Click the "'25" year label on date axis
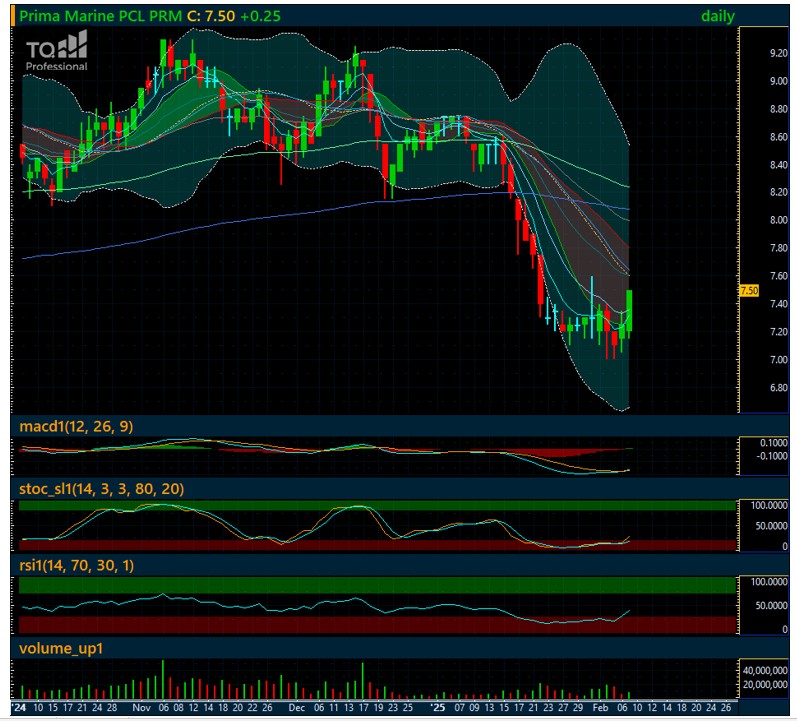Viewport: 797px width, 721px height. 437,707
